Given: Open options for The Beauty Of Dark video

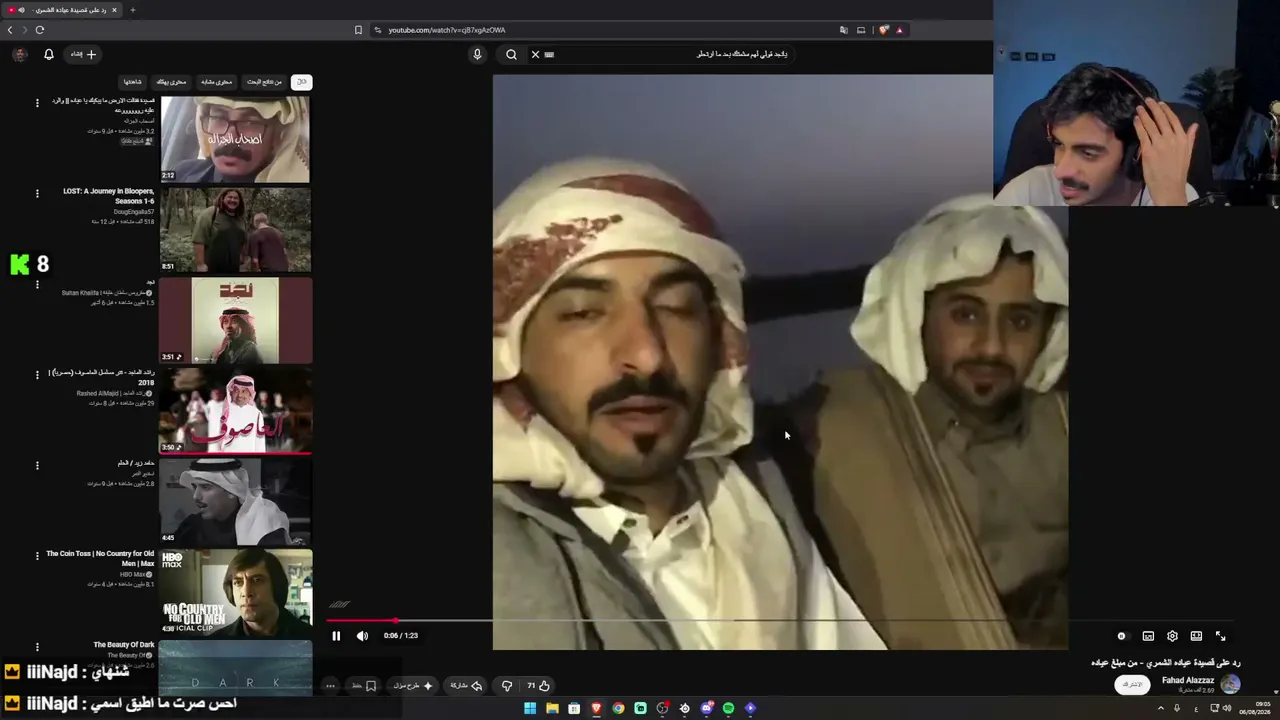Looking at the screenshot, I should [37, 647].
